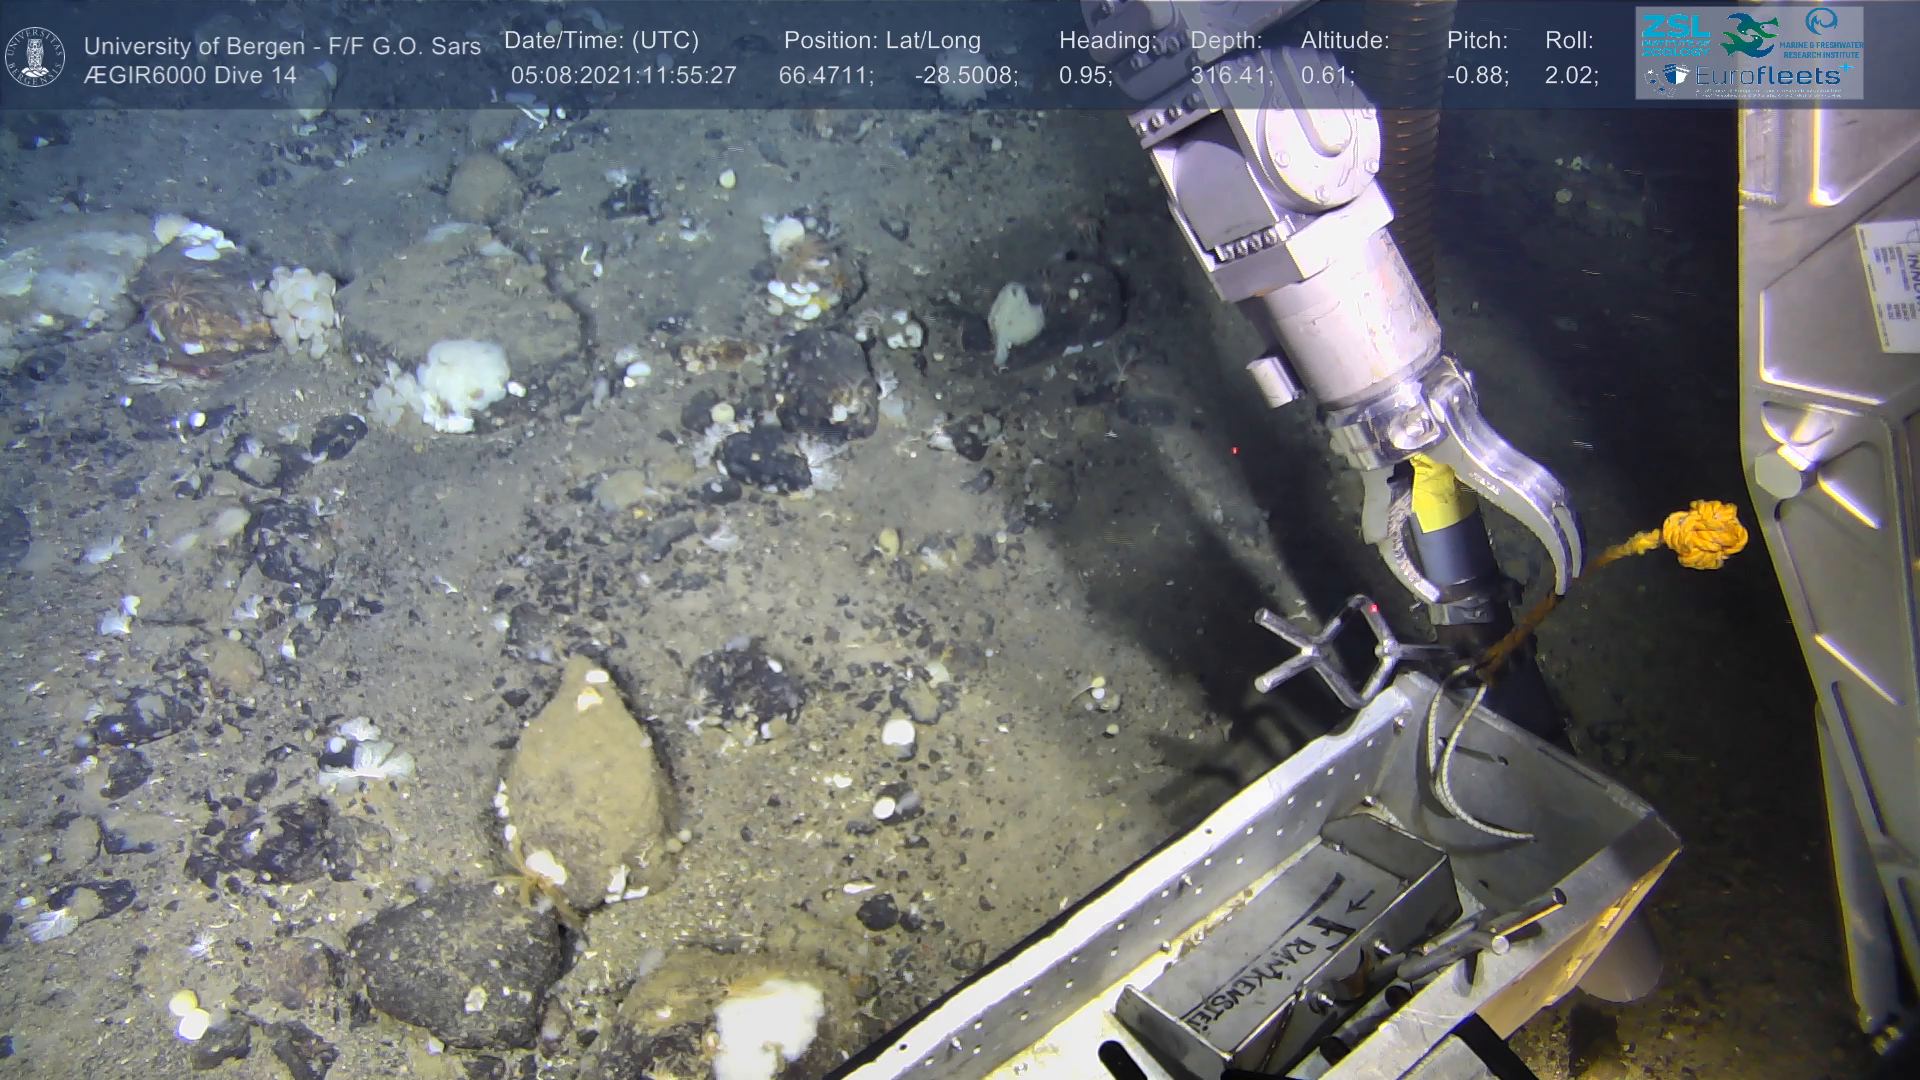Viewport: 1920px width, 1080px height.
Task: Click the Altitude value 0.61
Action: tap(1327, 76)
